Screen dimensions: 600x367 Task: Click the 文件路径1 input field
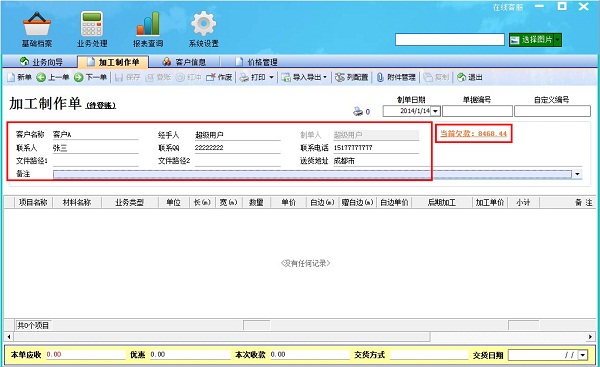[x=95, y=161]
